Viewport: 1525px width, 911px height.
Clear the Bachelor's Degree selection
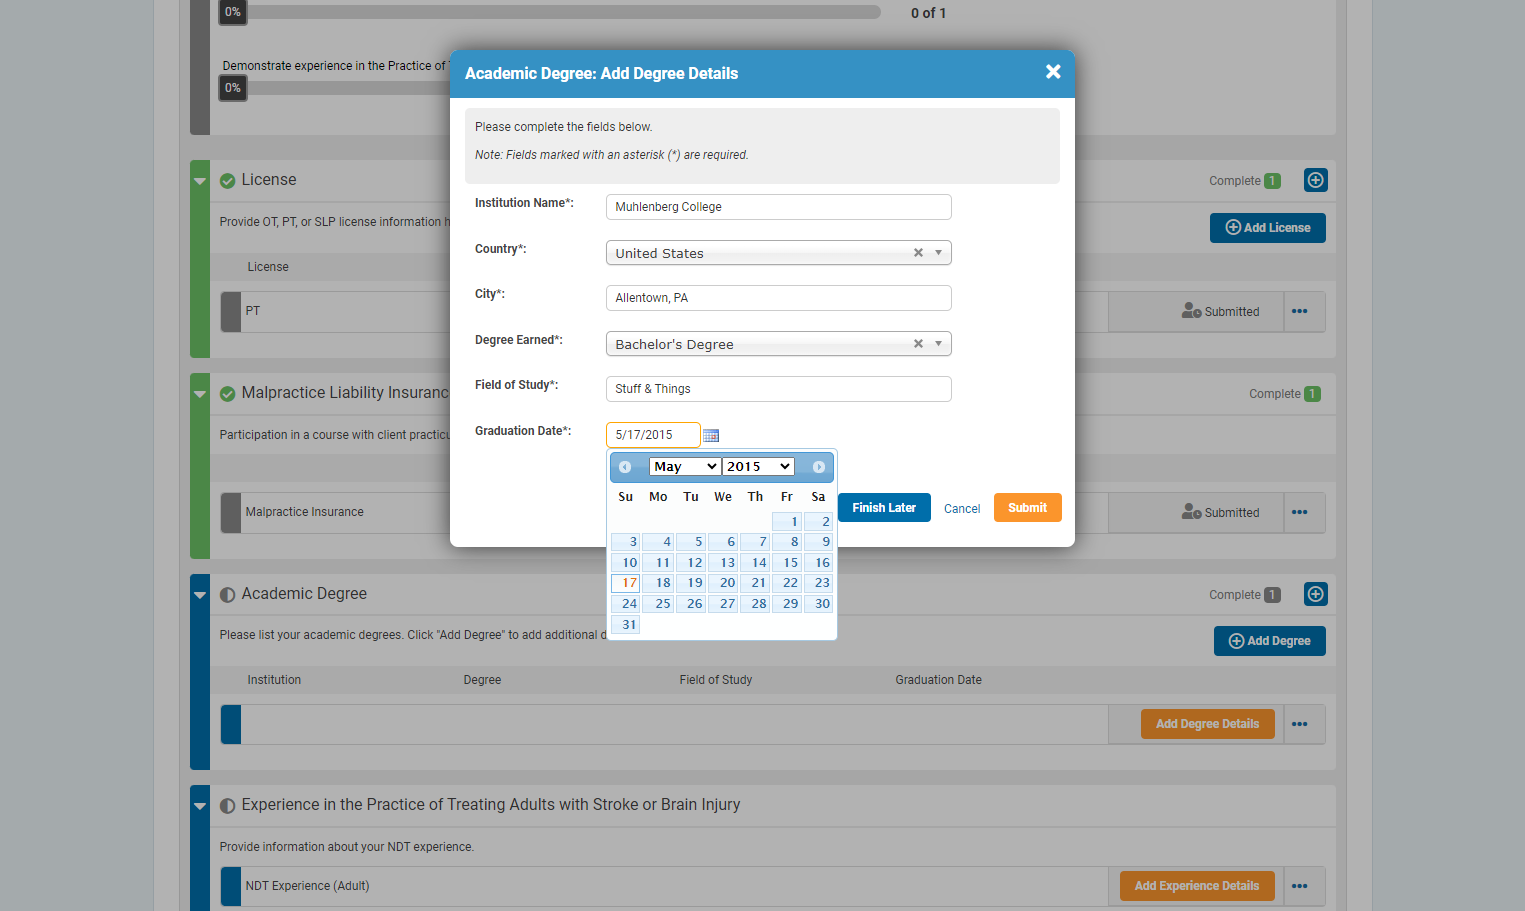(x=918, y=344)
